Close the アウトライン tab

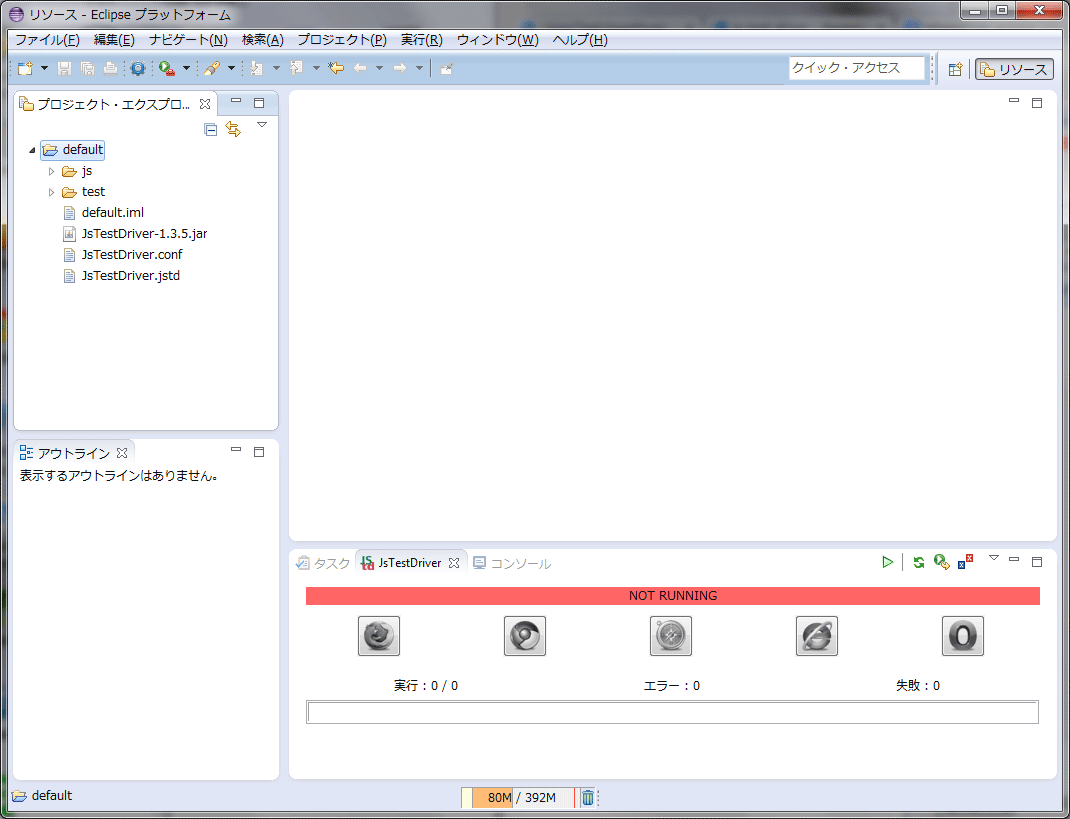click(x=122, y=453)
